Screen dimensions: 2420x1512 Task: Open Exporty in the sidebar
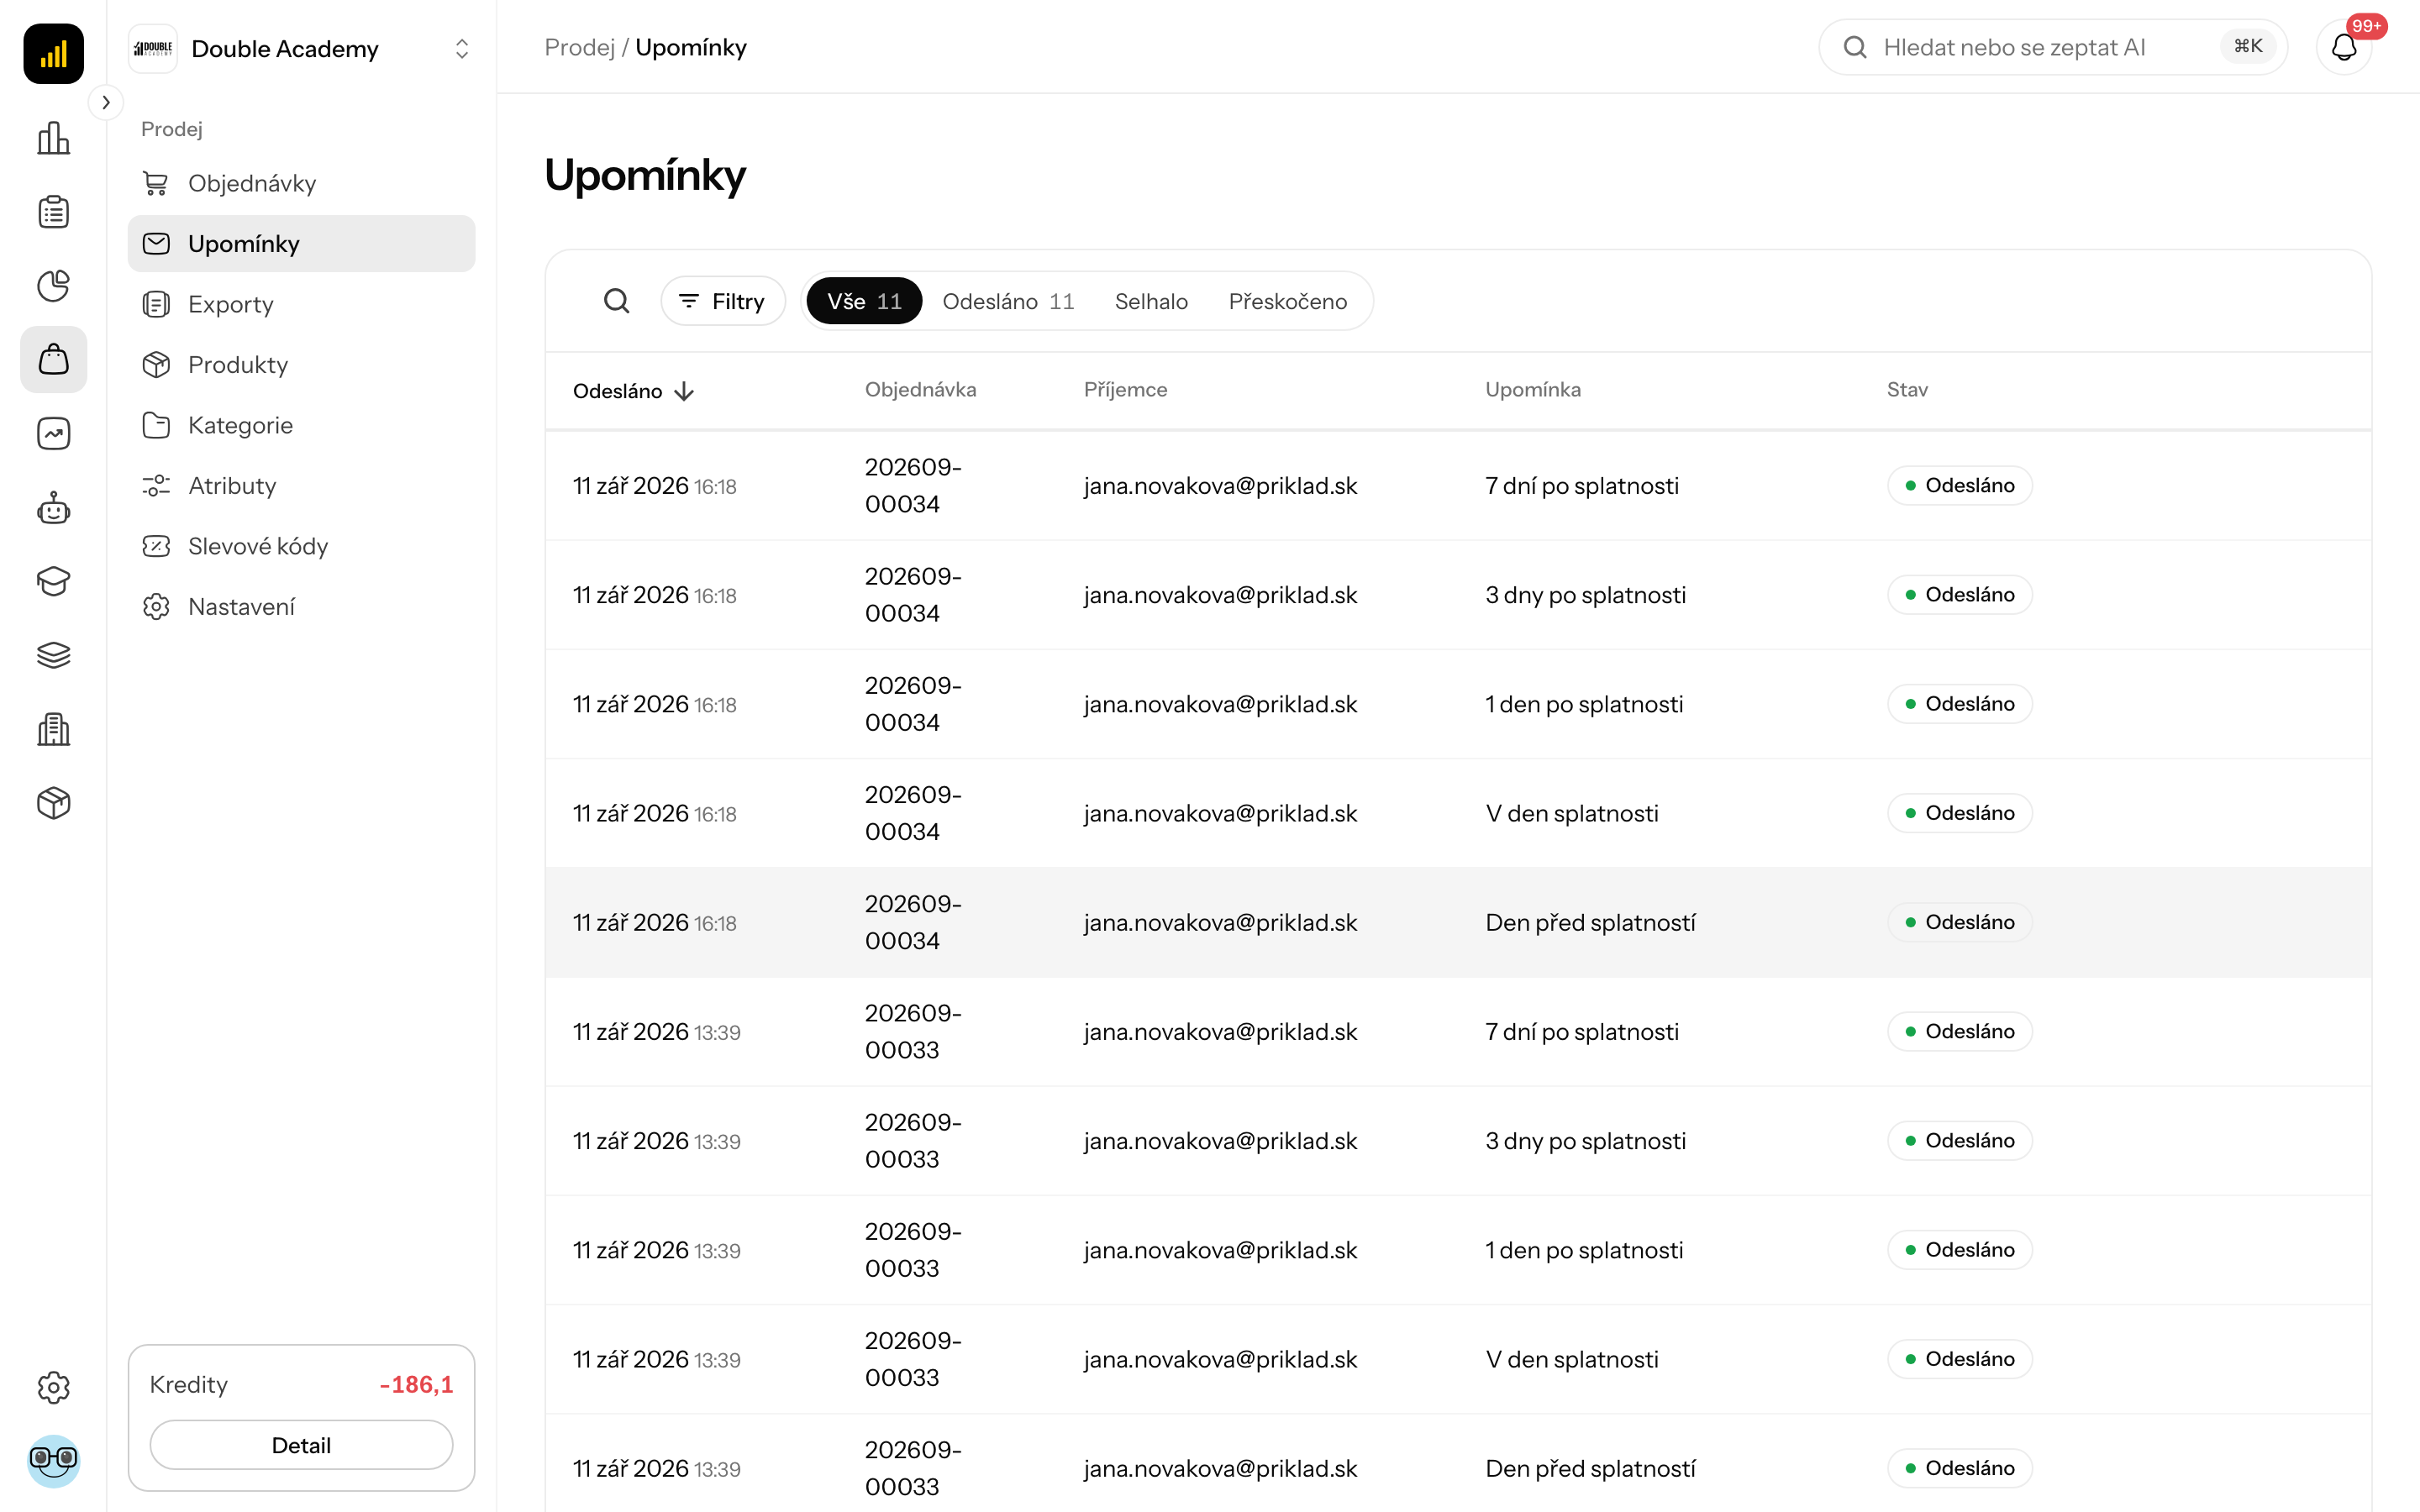301,304
